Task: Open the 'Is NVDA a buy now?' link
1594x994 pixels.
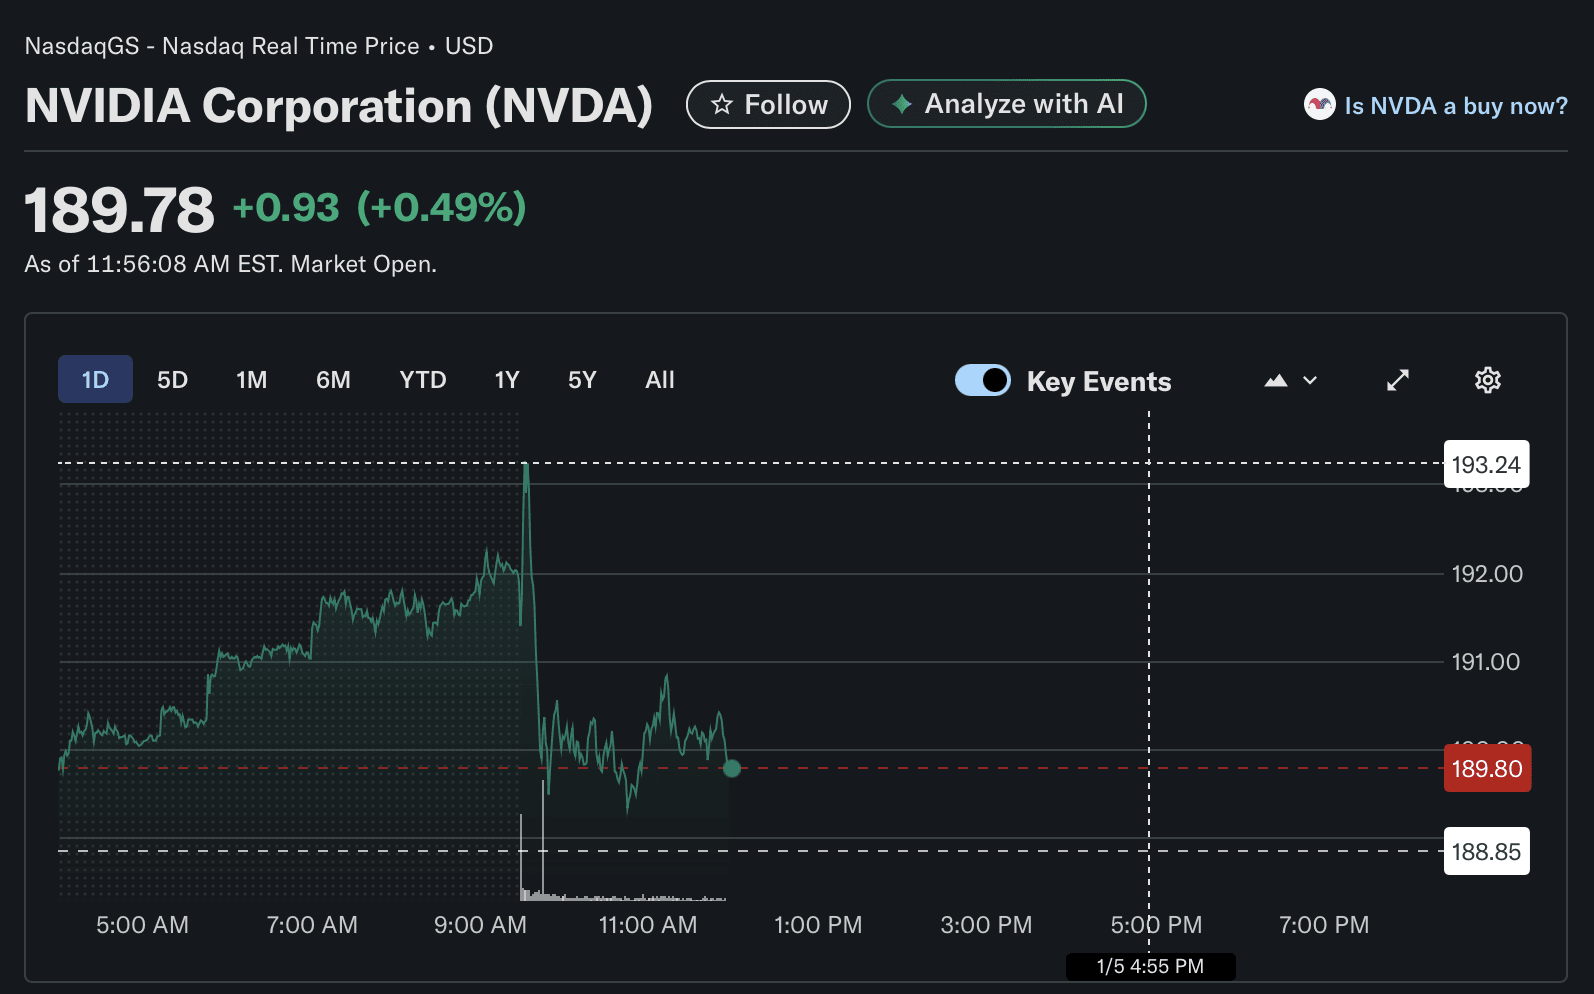Action: coord(1455,105)
